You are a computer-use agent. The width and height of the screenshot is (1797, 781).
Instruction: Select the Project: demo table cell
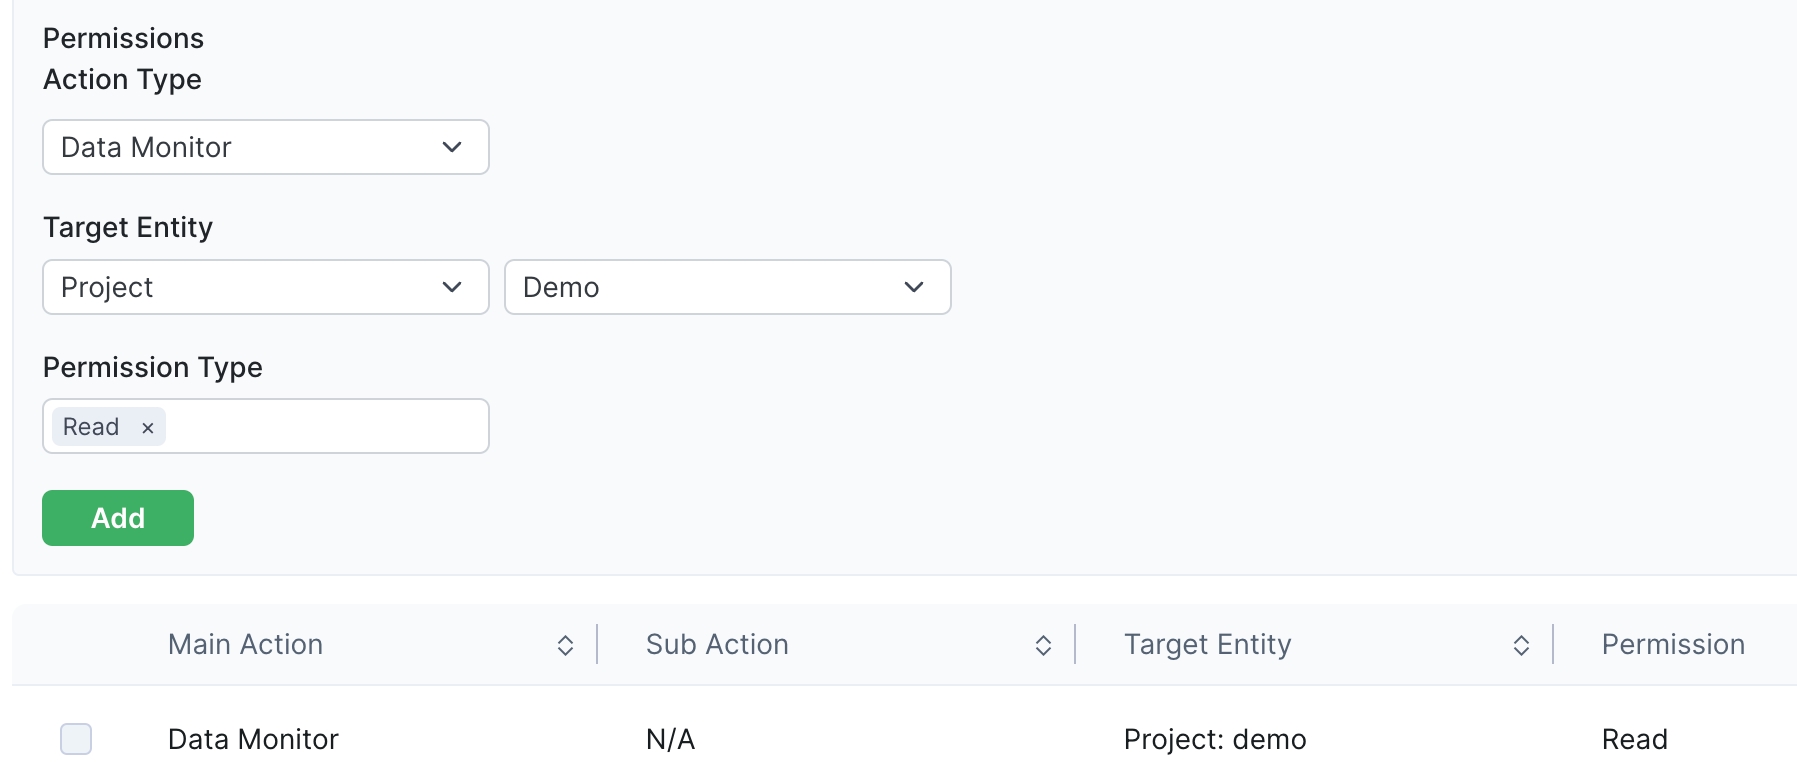(x=1215, y=740)
